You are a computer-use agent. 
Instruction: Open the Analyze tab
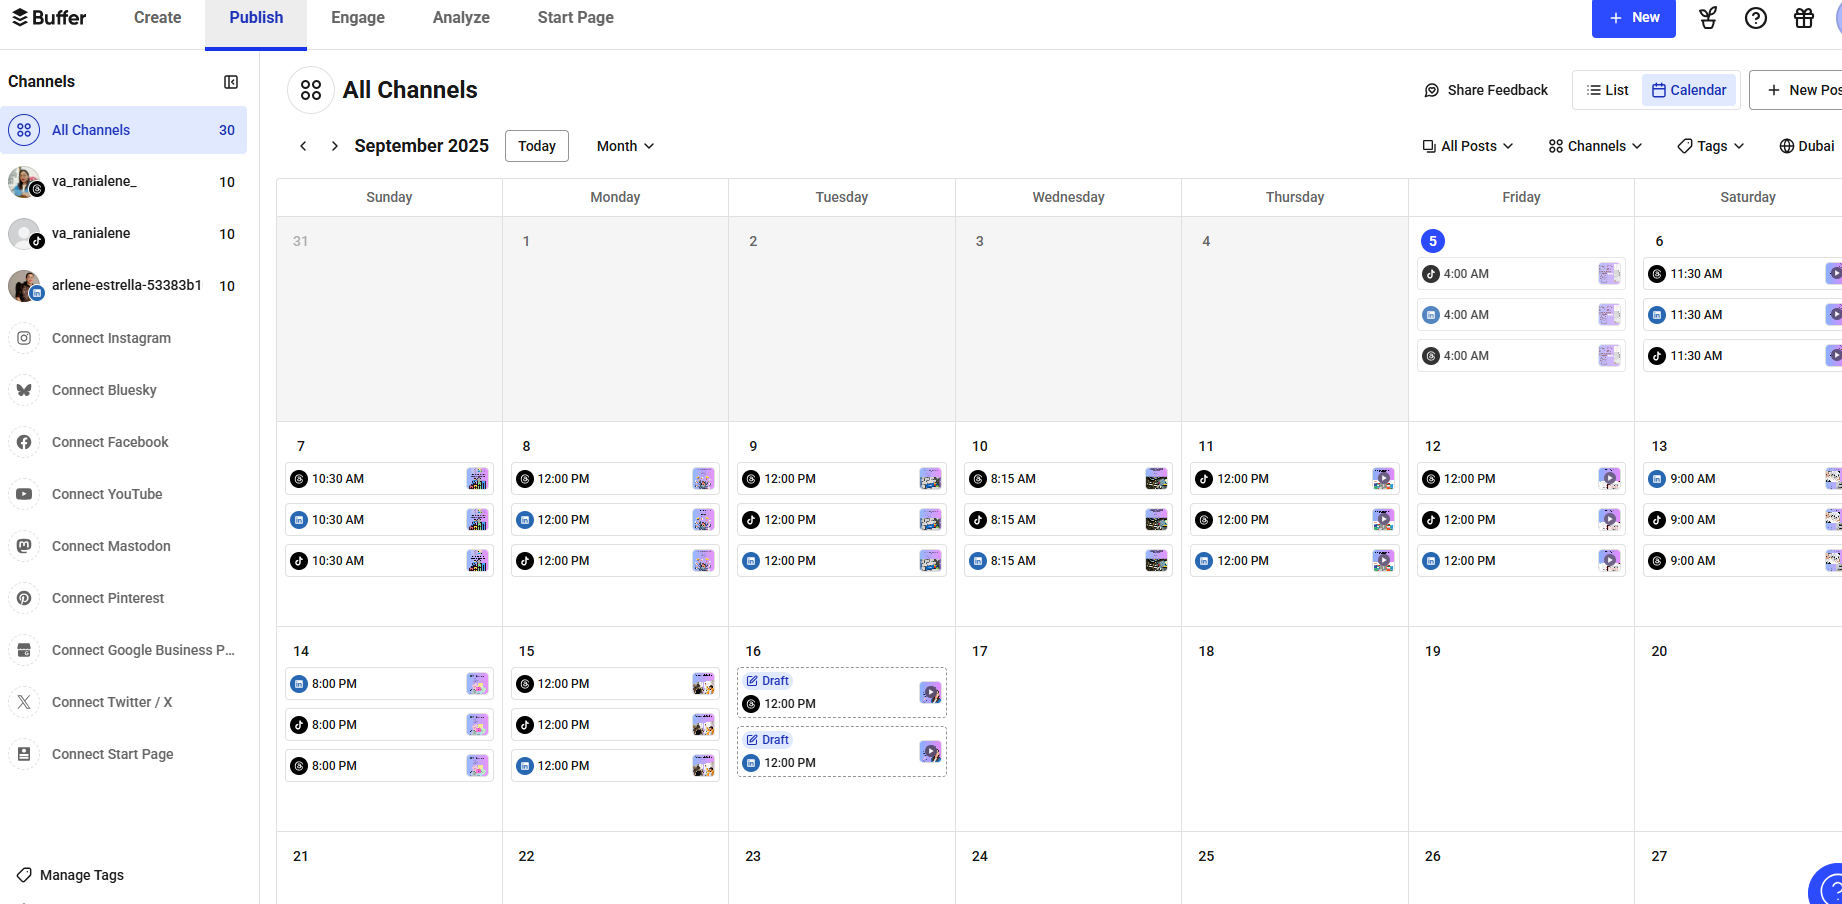tap(461, 18)
